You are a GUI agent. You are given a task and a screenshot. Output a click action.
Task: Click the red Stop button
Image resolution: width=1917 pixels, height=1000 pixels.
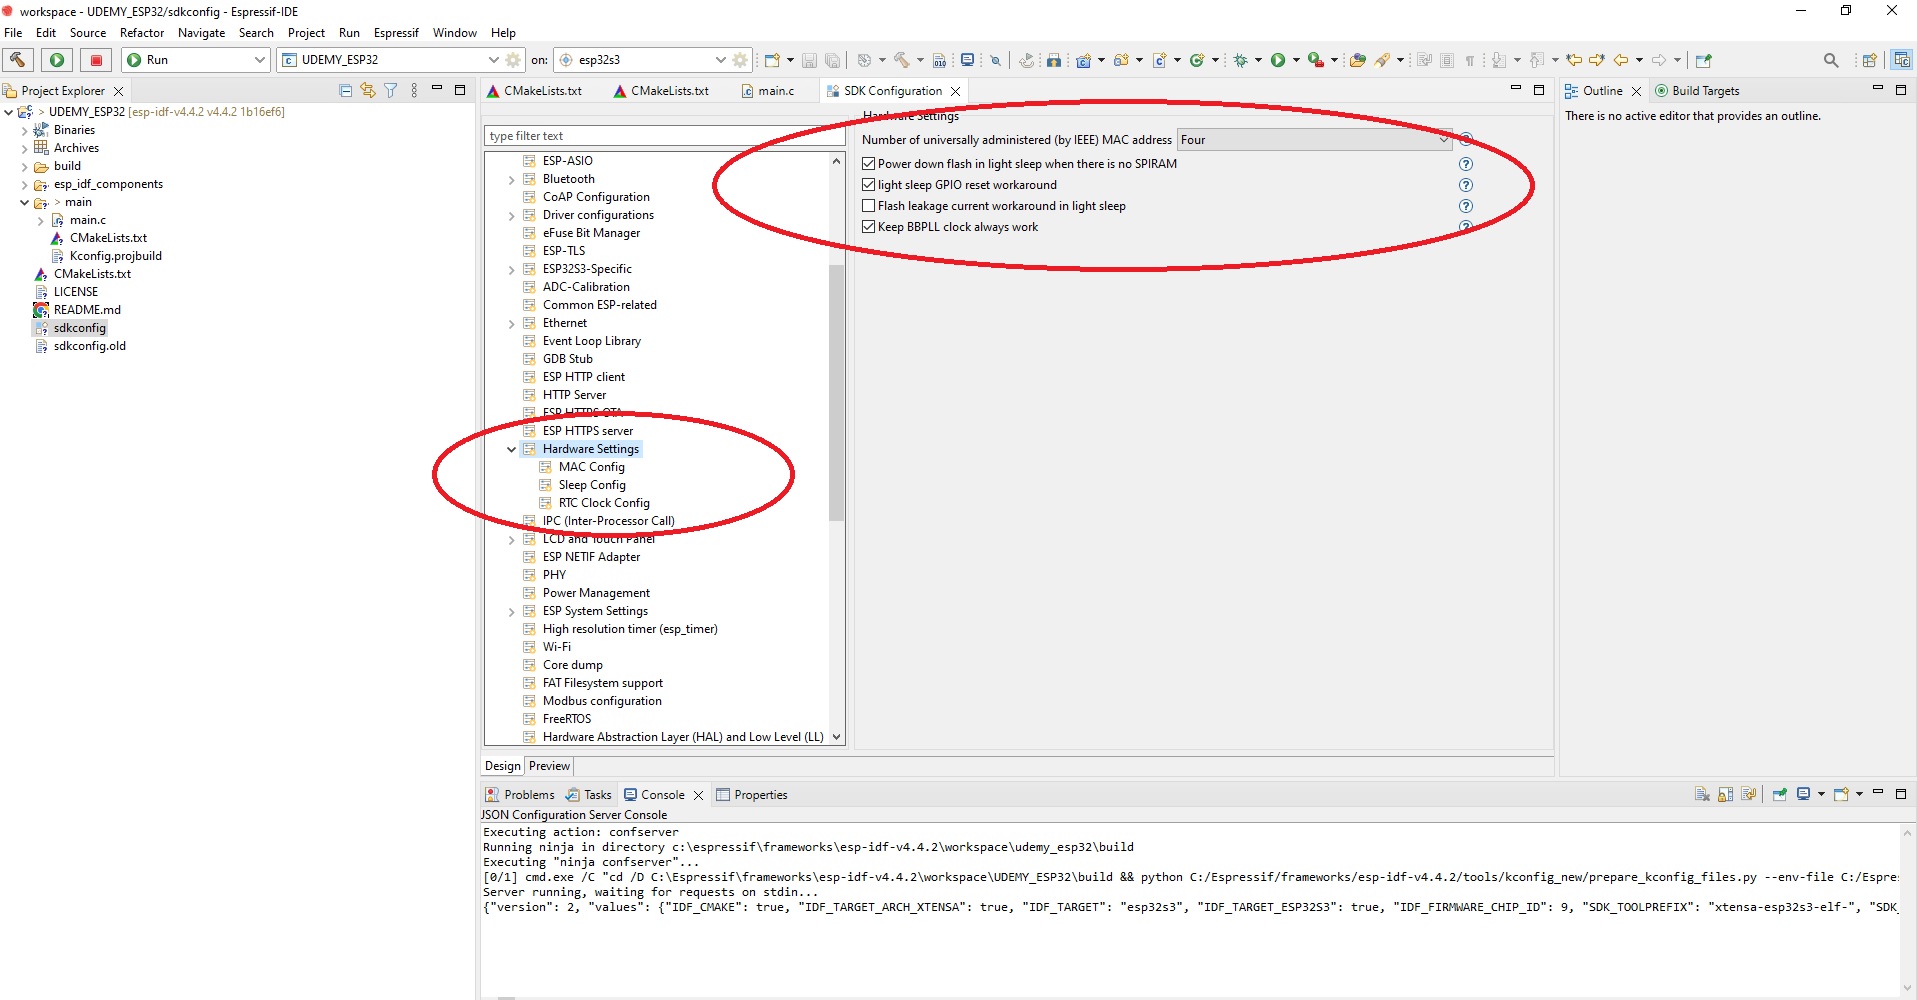pos(96,60)
